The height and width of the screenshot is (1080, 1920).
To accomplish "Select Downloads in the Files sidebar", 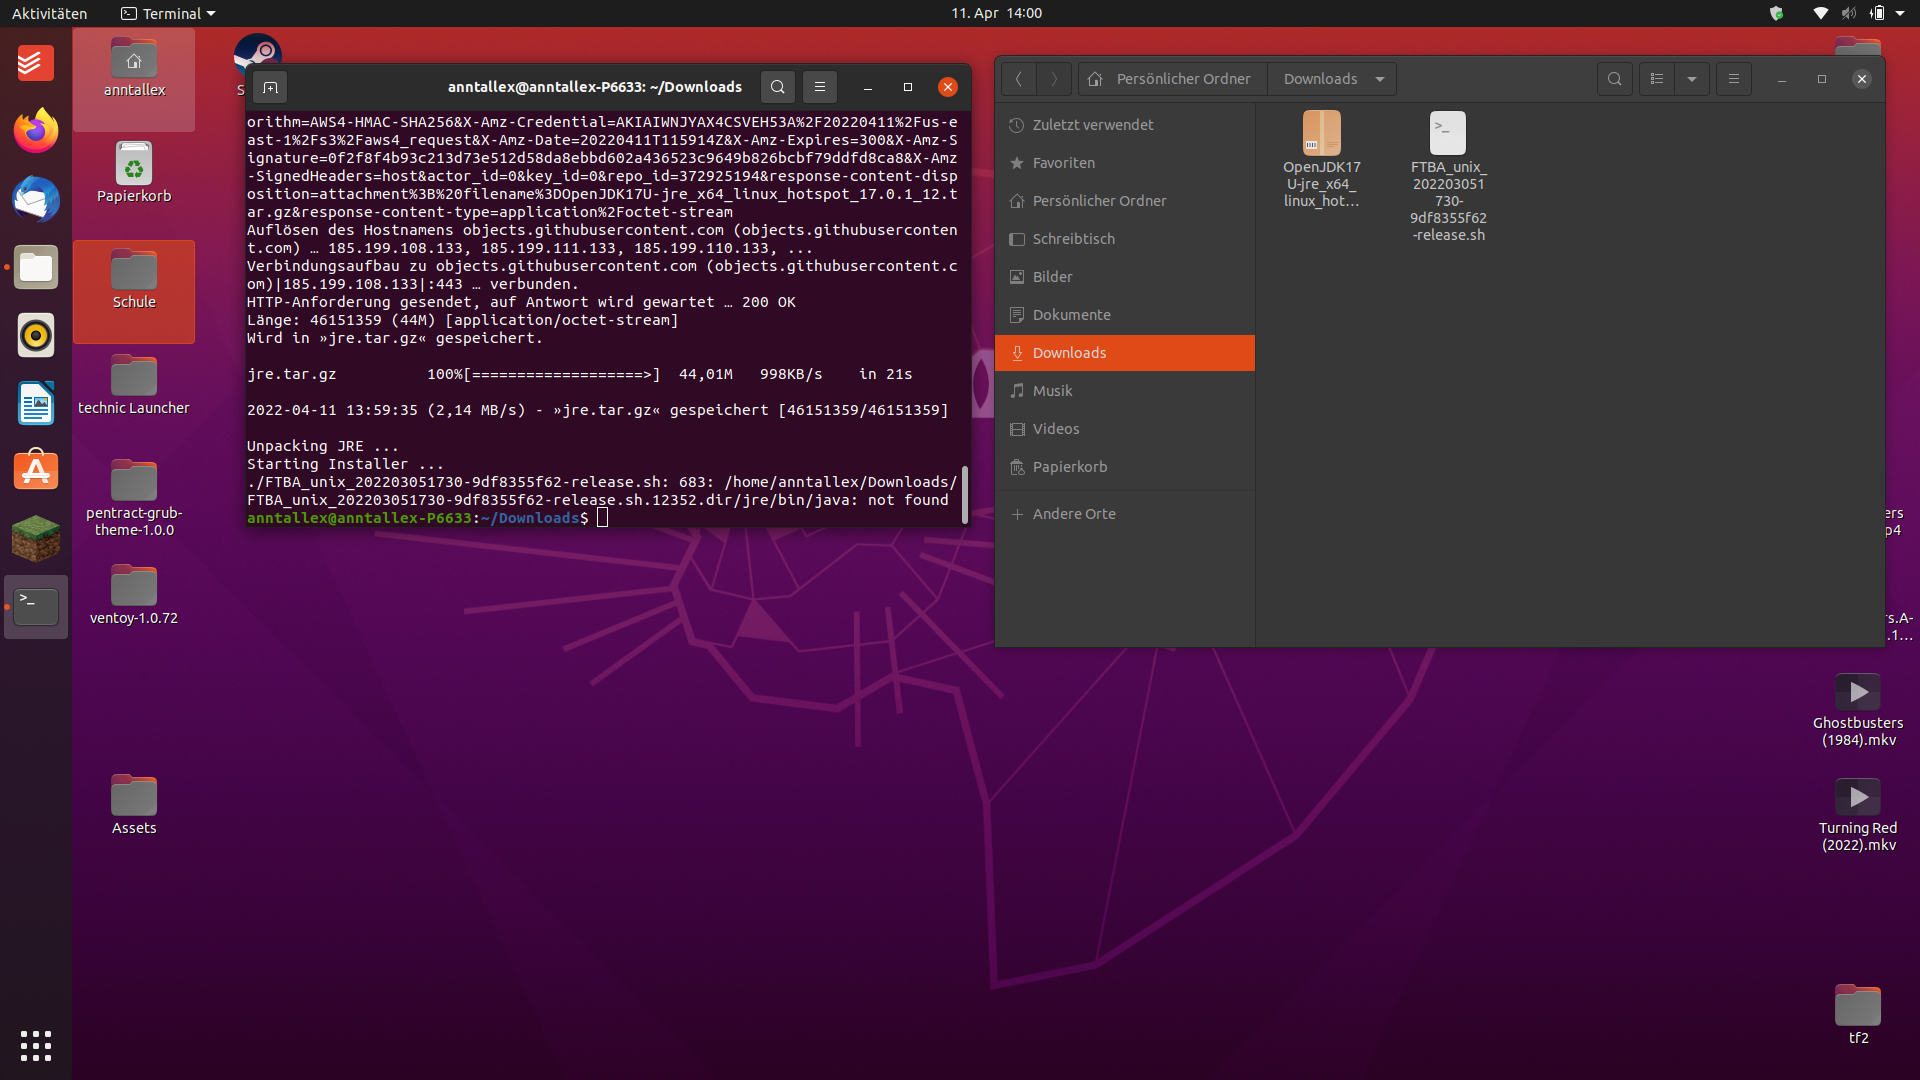I will (x=1124, y=353).
